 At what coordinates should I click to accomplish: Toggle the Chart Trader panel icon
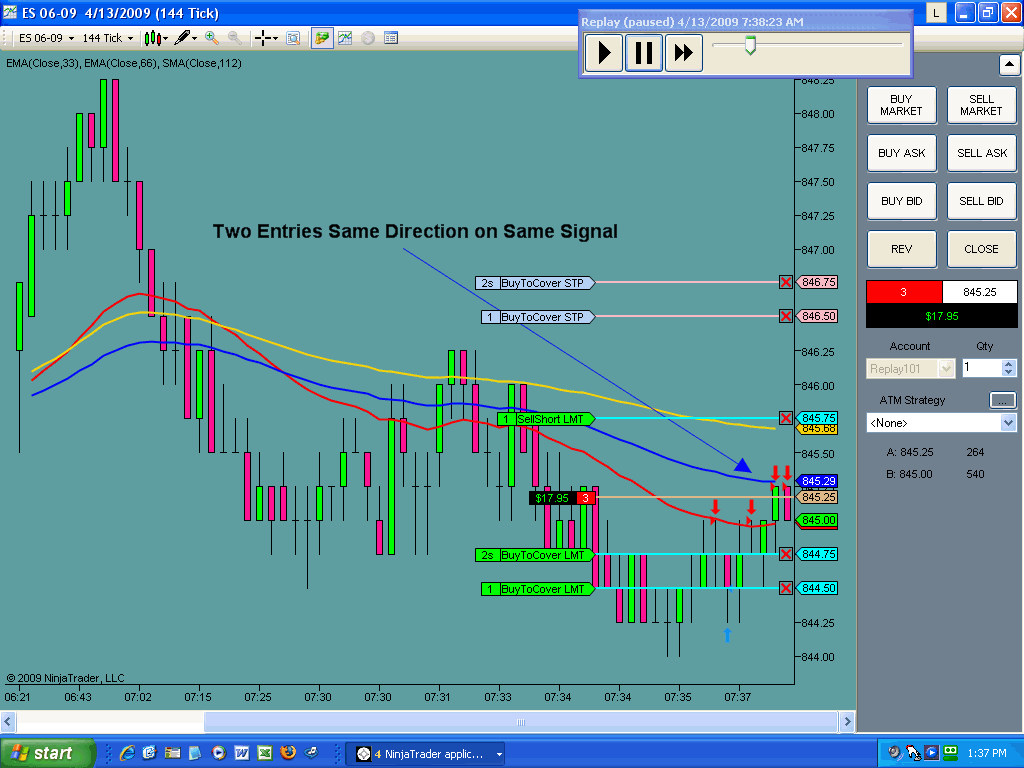(x=322, y=38)
